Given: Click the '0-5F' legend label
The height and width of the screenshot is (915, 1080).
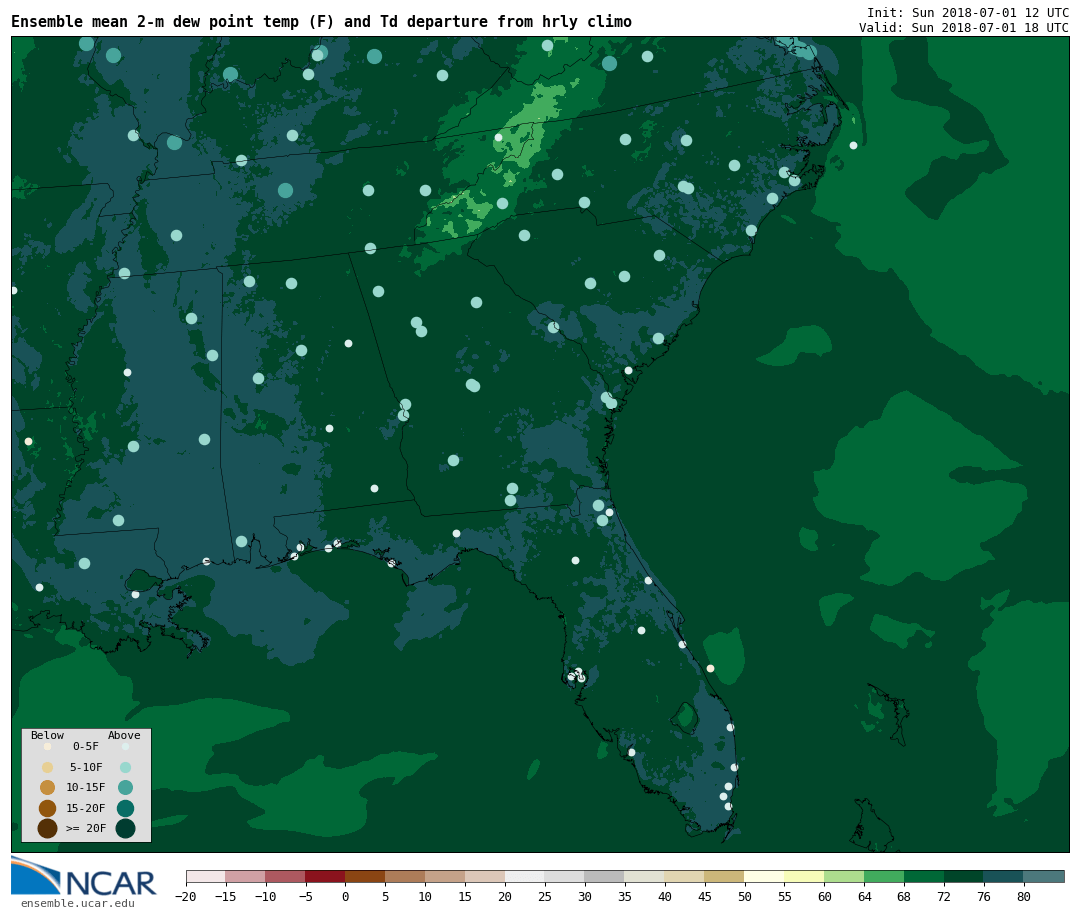Looking at the screenshot, I should pos(86,746).
